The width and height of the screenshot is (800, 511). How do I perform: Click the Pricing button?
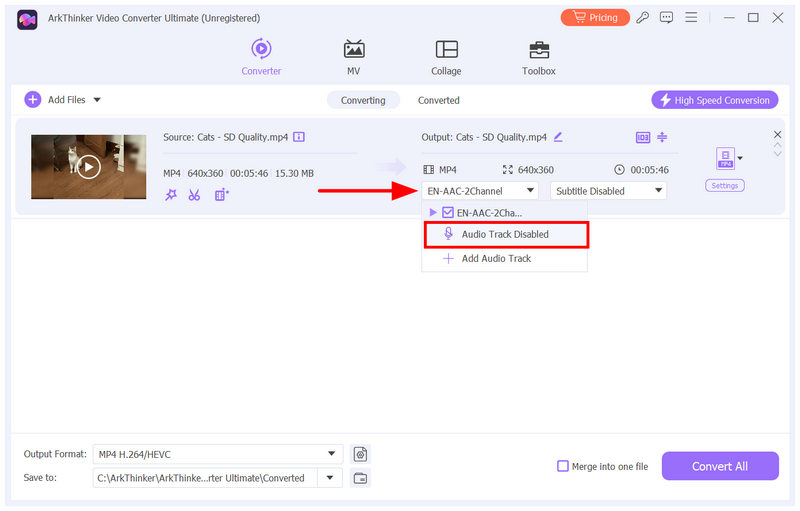click(x=595, y=18)
